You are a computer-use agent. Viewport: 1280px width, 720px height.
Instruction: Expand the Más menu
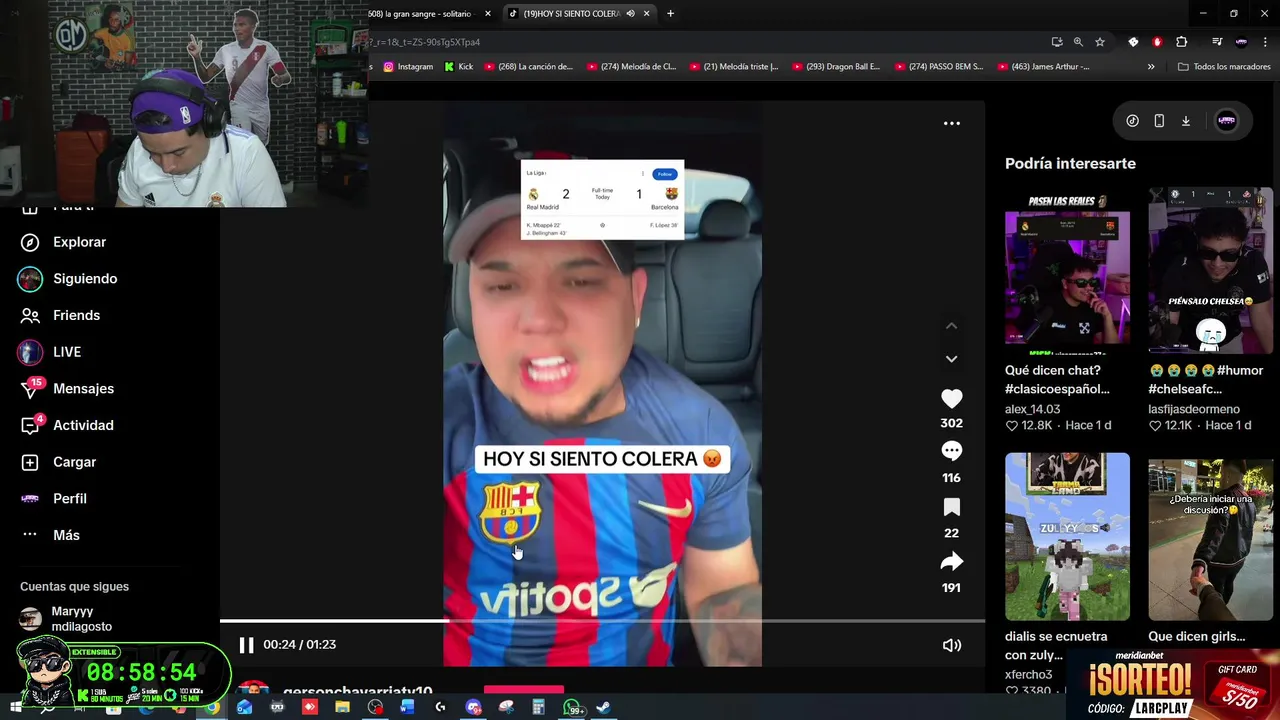coord(51,535)
